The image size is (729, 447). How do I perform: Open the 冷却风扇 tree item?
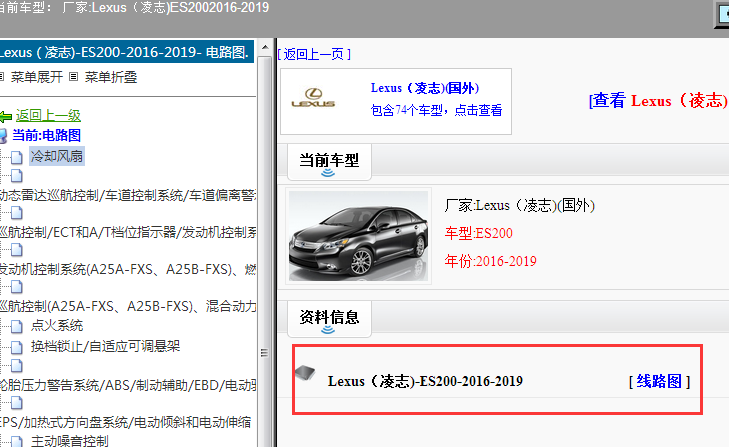(57, 156)
